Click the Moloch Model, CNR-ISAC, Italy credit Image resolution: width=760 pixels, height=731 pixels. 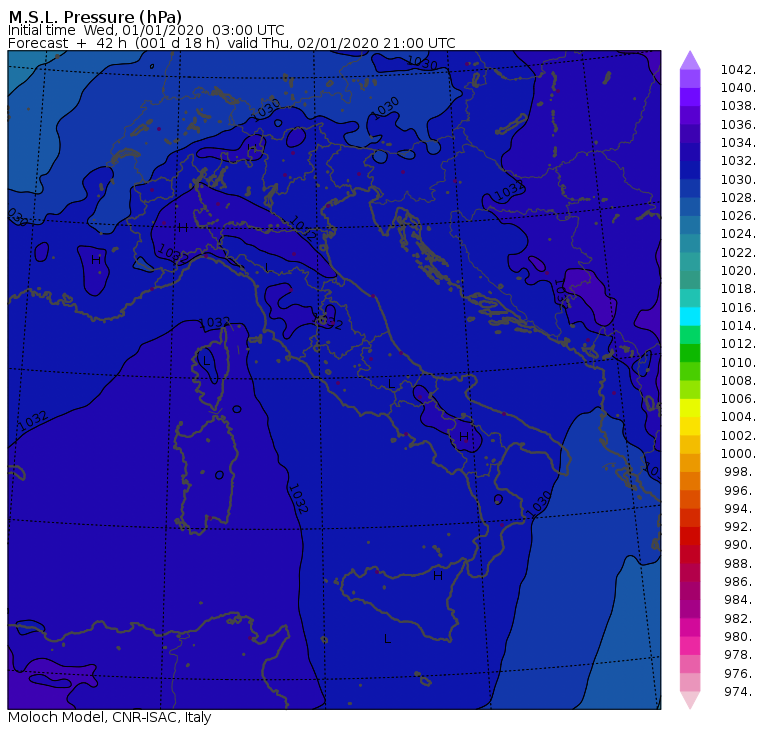110,717
